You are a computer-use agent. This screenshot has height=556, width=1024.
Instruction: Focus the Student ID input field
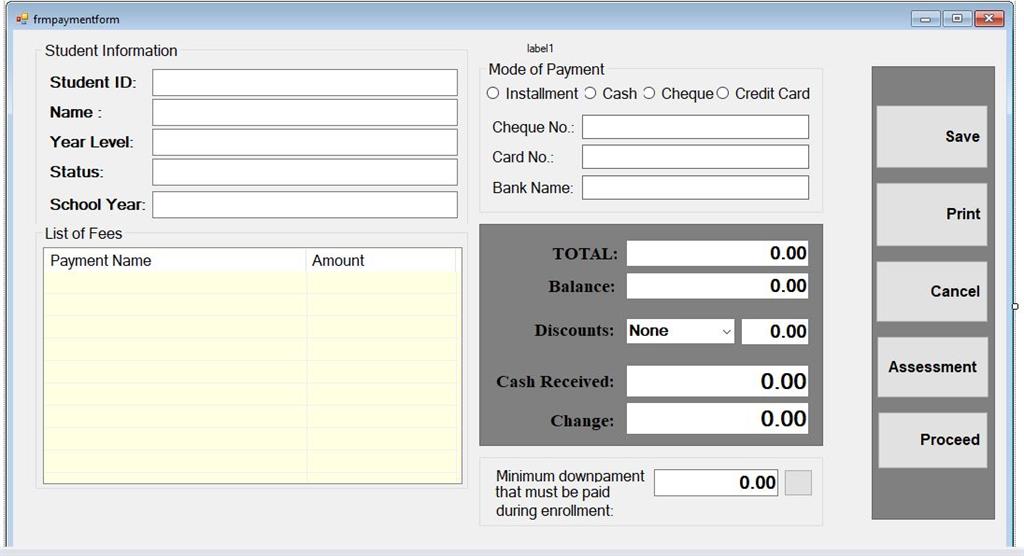pyautogui.click(x=305, y=83)
